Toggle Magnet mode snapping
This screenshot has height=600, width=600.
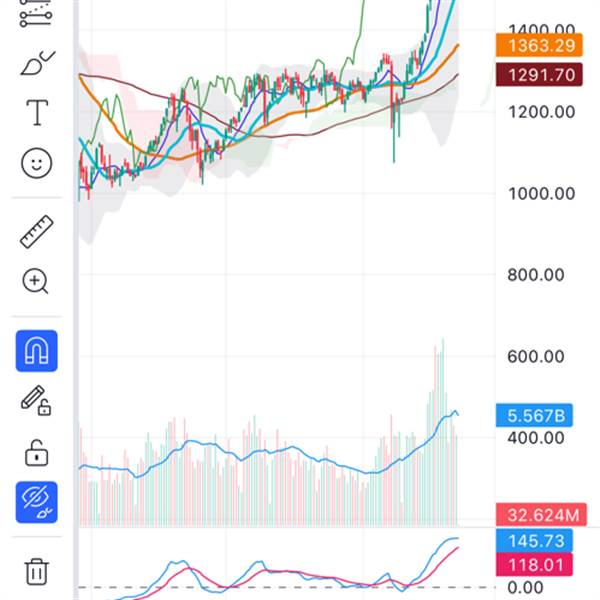click(36, 351)
